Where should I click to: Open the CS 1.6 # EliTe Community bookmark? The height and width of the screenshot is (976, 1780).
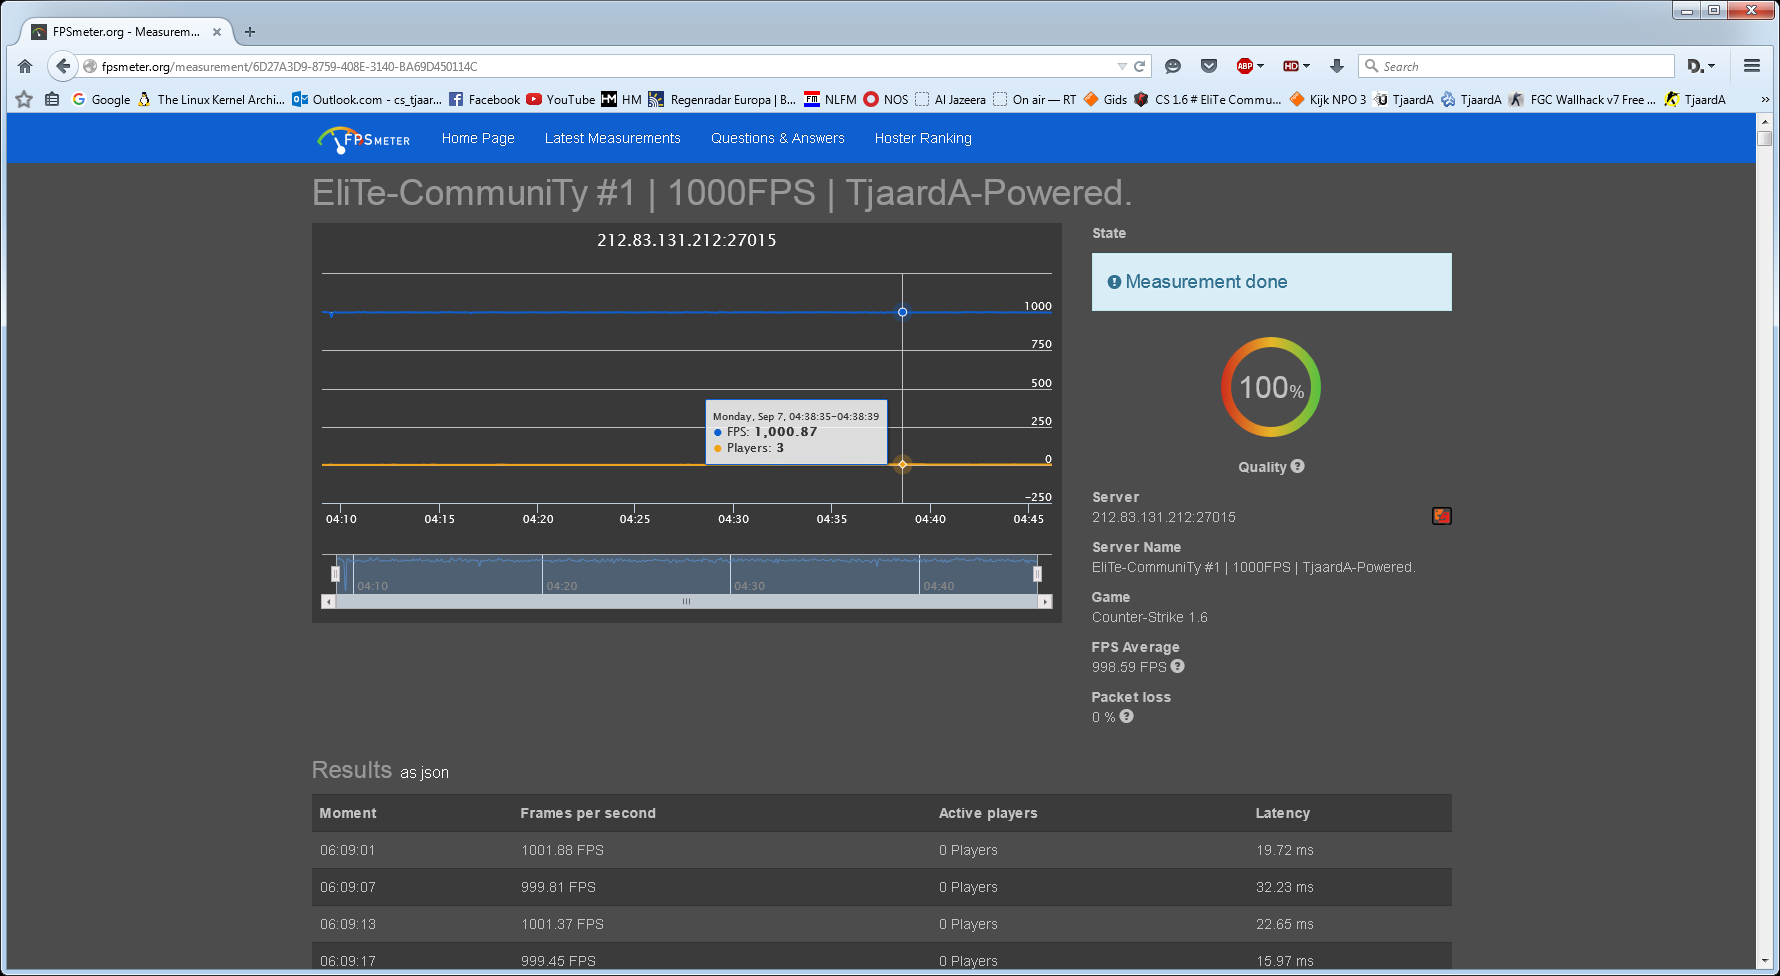[1207, 99]
